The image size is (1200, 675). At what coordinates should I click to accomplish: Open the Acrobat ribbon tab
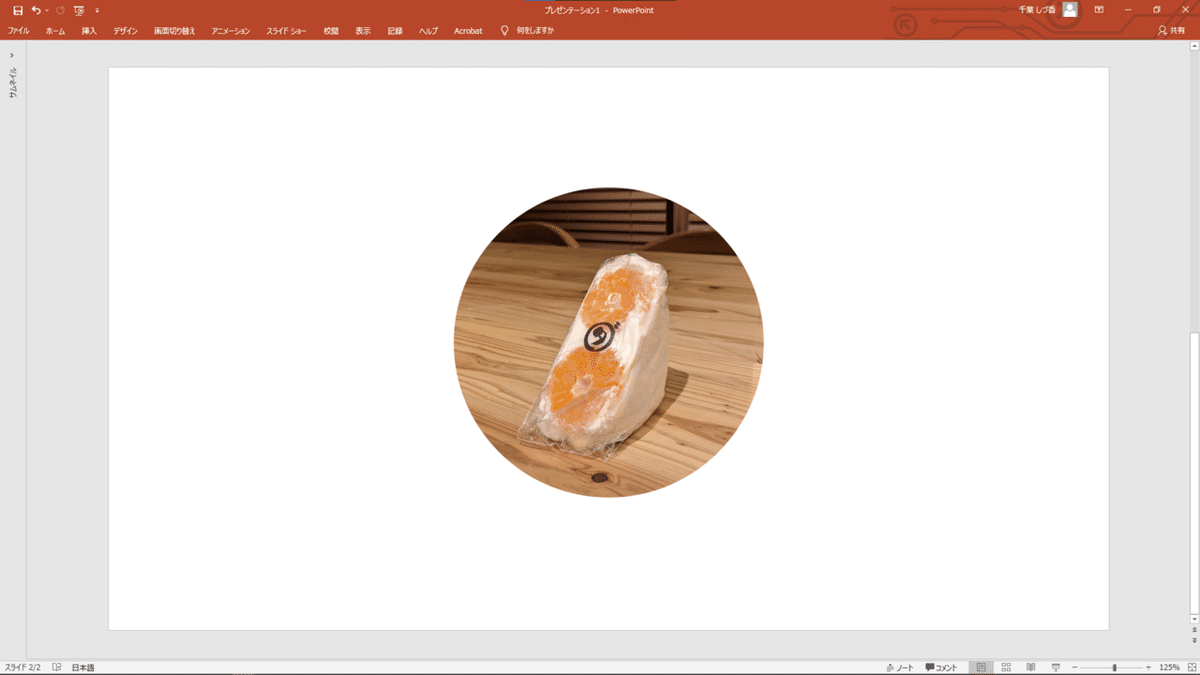(468, 31)
